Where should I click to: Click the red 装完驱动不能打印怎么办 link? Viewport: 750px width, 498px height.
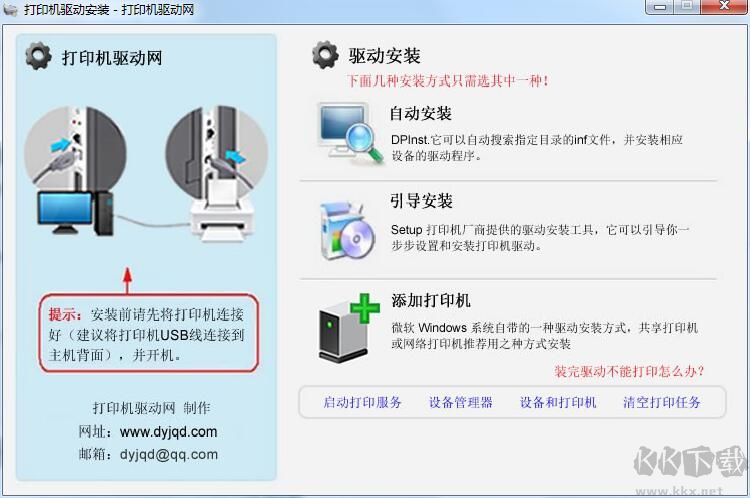[629, 371]
